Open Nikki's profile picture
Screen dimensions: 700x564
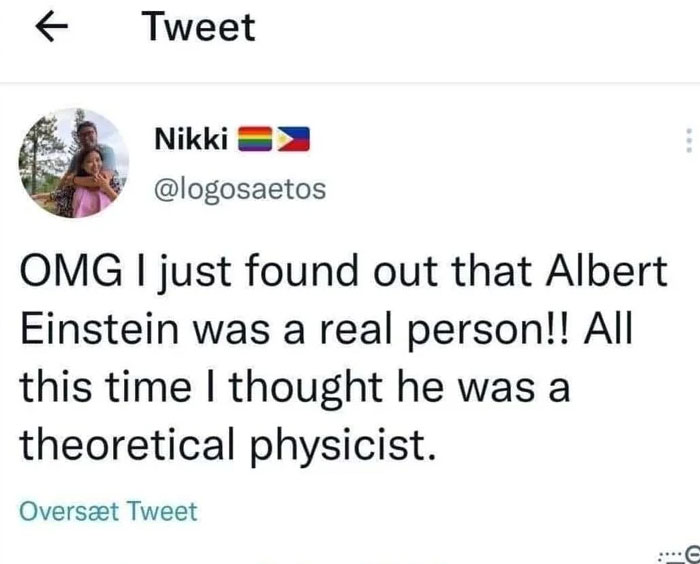[74, 163]
